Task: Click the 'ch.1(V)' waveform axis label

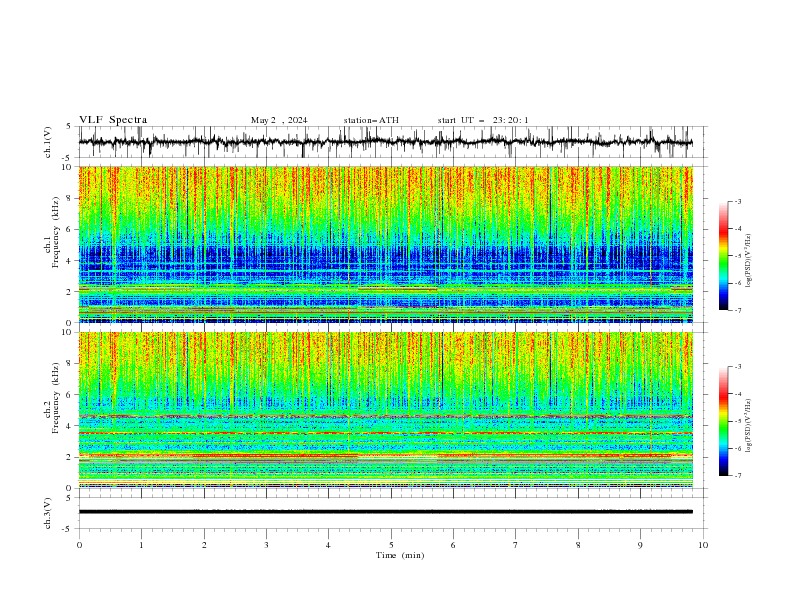Action: pyautogui.click(x=48, y=142)
